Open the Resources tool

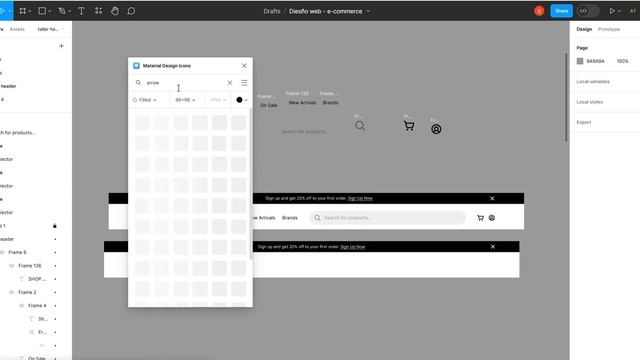pos(98,11)
